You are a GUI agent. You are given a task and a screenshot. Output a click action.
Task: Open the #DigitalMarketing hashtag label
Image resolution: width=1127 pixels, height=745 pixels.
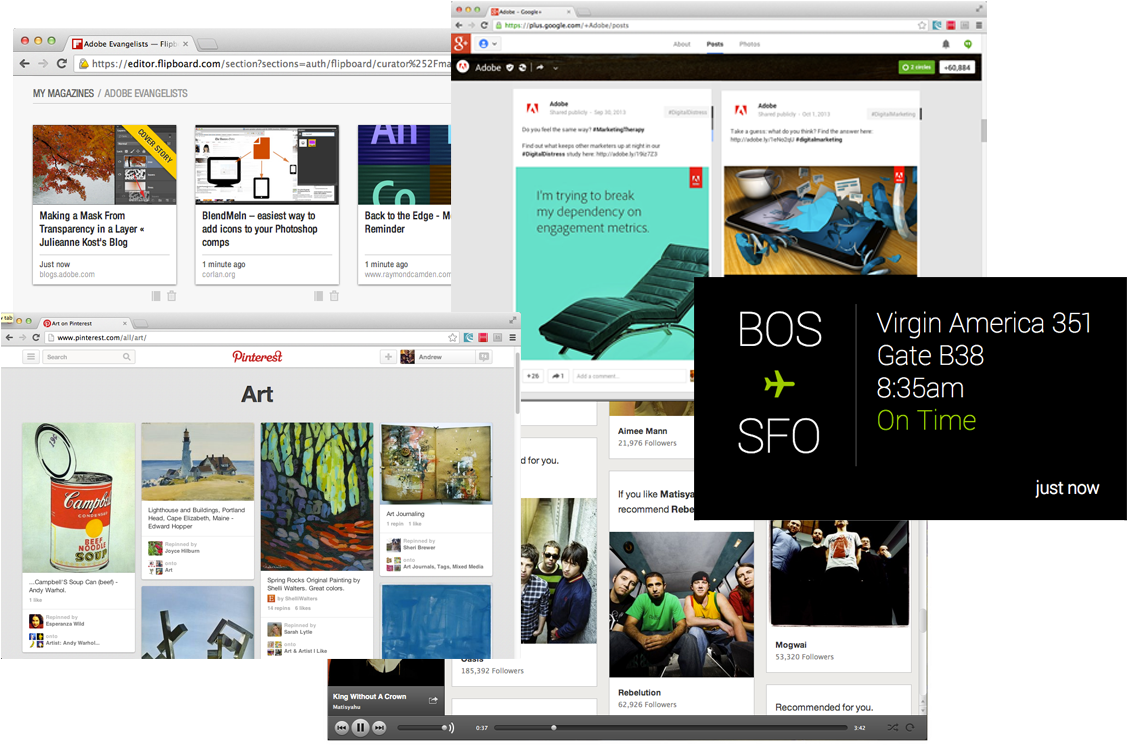[893, 114]
